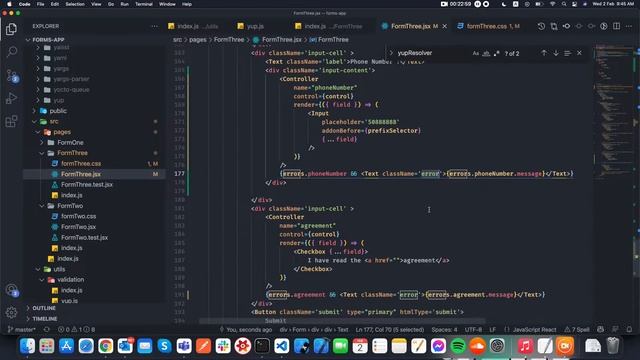This screenshot has height=360, width=640.
Task: Click the synchronize changes icon in status bar
Action: (47, 329)
